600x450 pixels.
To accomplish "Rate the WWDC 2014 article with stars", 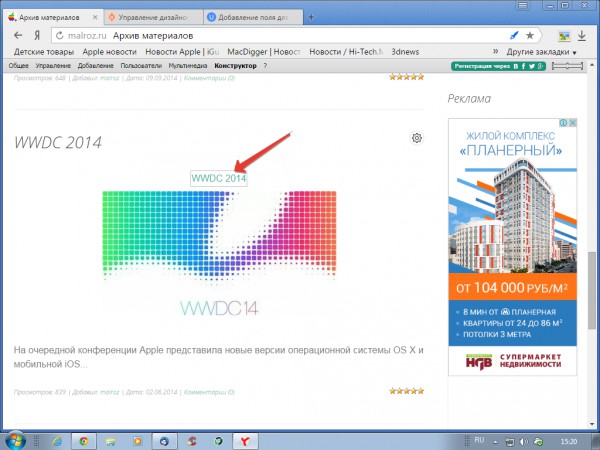I will tap(406, 391).
